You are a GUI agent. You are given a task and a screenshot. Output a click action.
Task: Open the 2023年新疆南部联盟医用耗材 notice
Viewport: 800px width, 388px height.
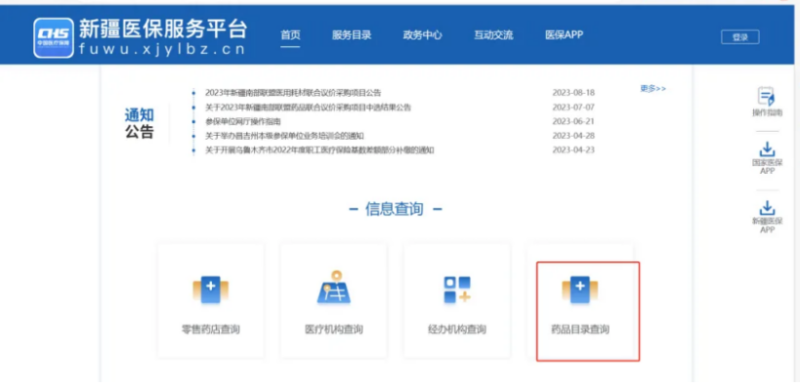coord(293,93)
